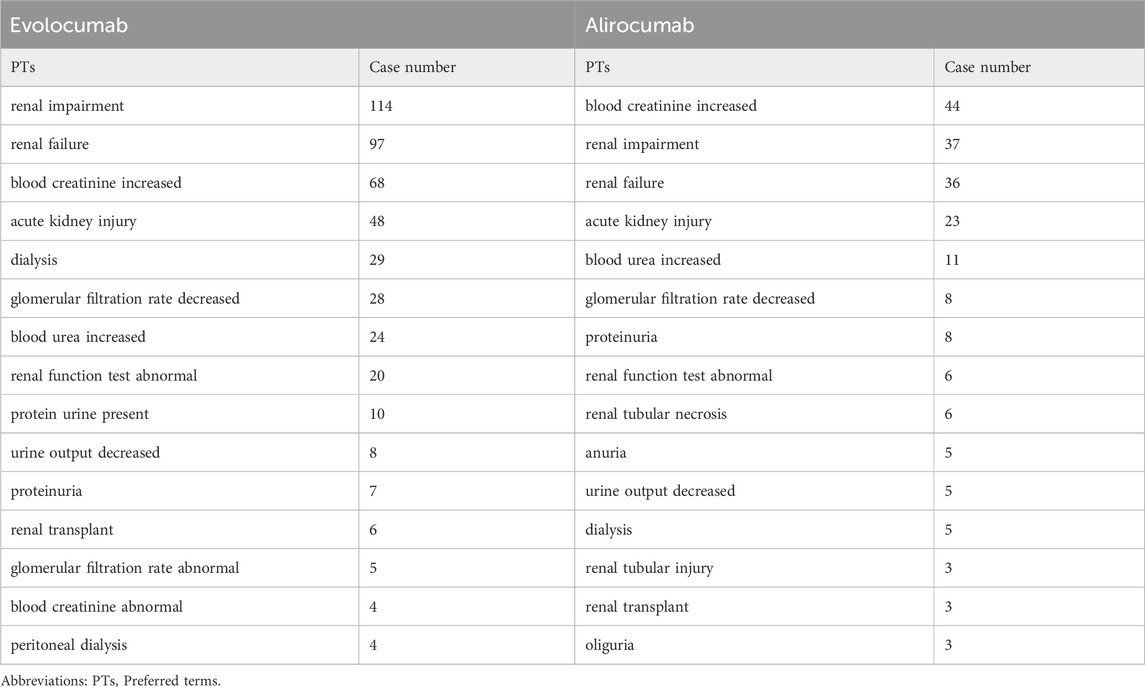This screenshot has width=1145, height=687.
Task: Click the case number 114 cell
Action: click(x=467, y=106)
